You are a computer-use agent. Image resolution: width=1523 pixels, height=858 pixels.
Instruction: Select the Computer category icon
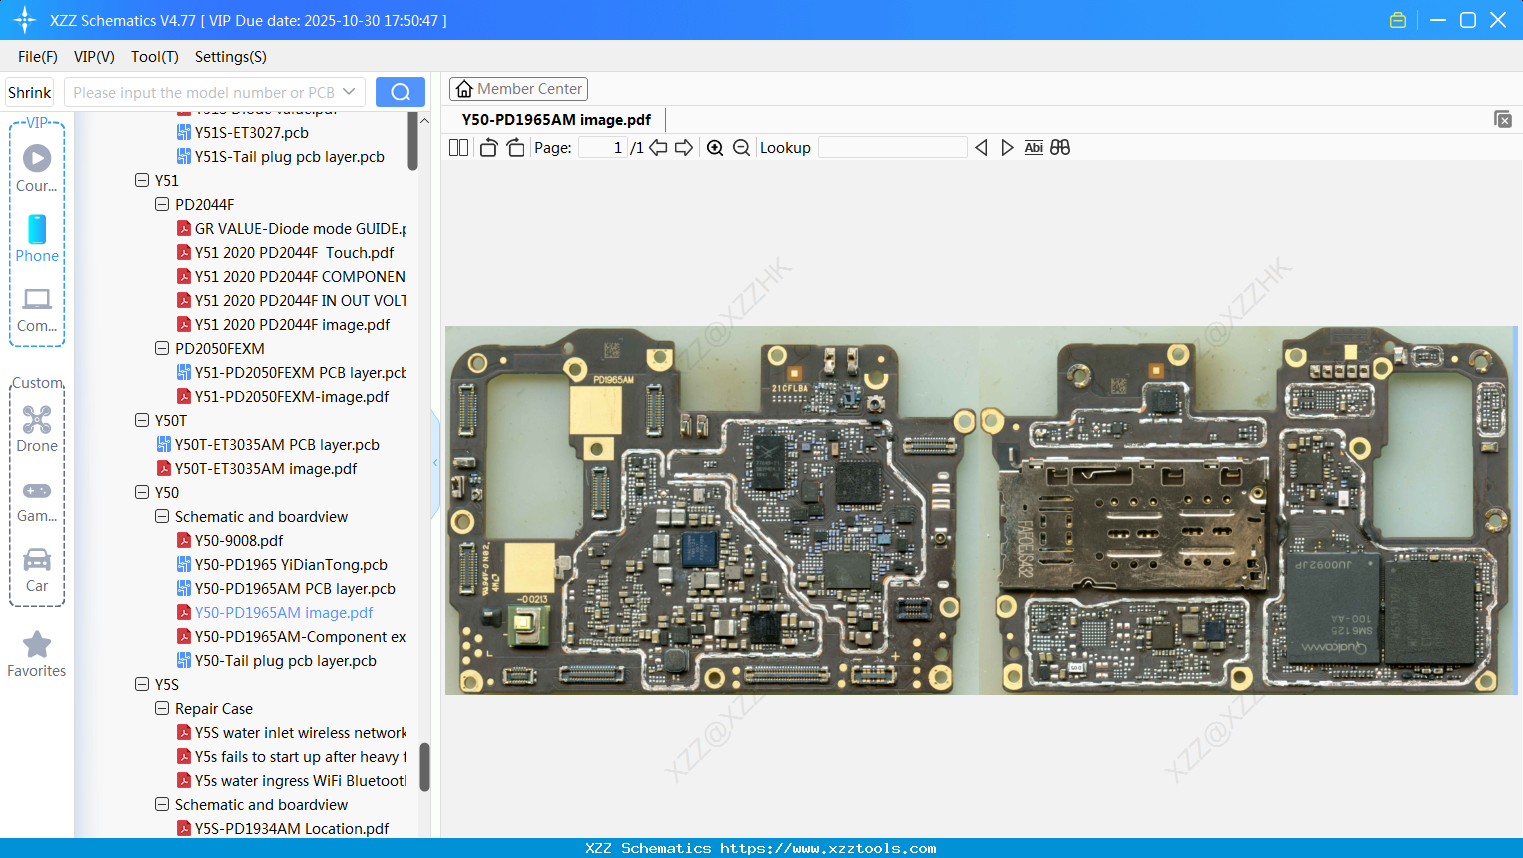point(37,309)
